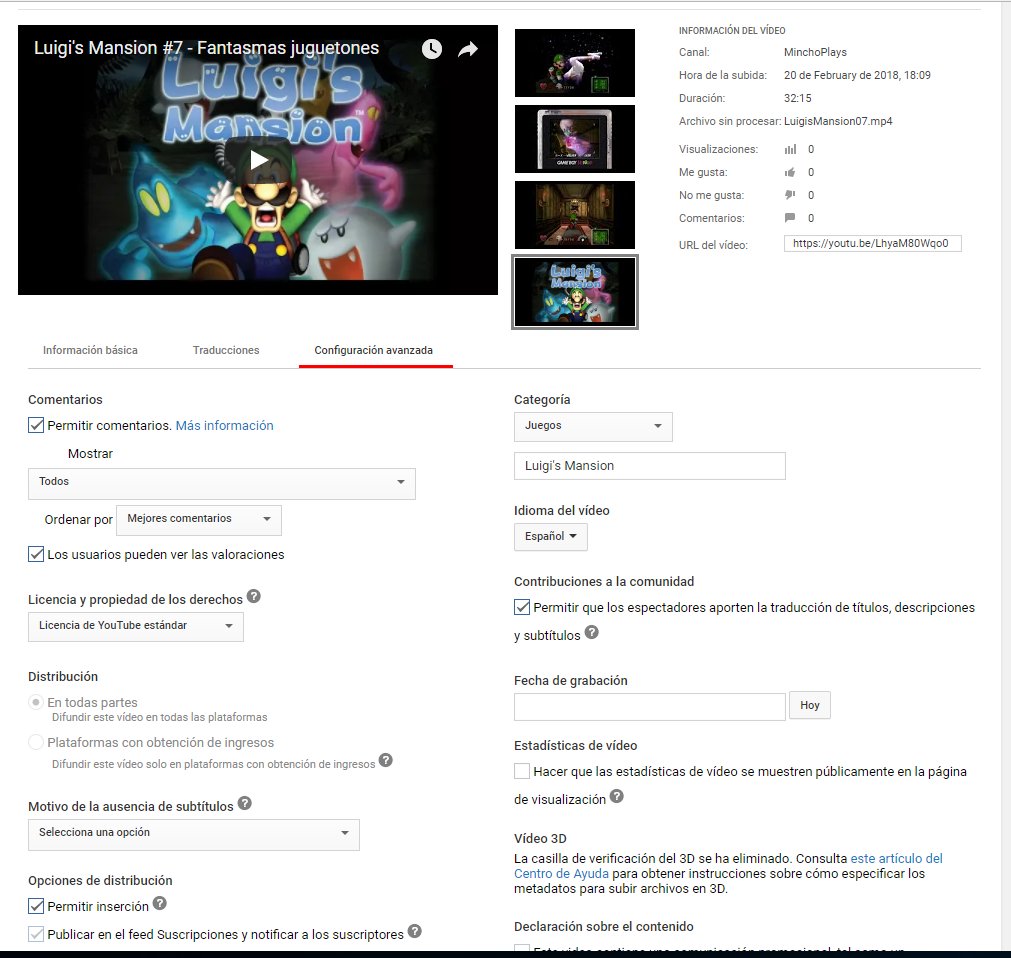The width and height of the screenshot is (1011, 958).
Task: Switch to Traducciones tab
Action: (x=226, y=350)
